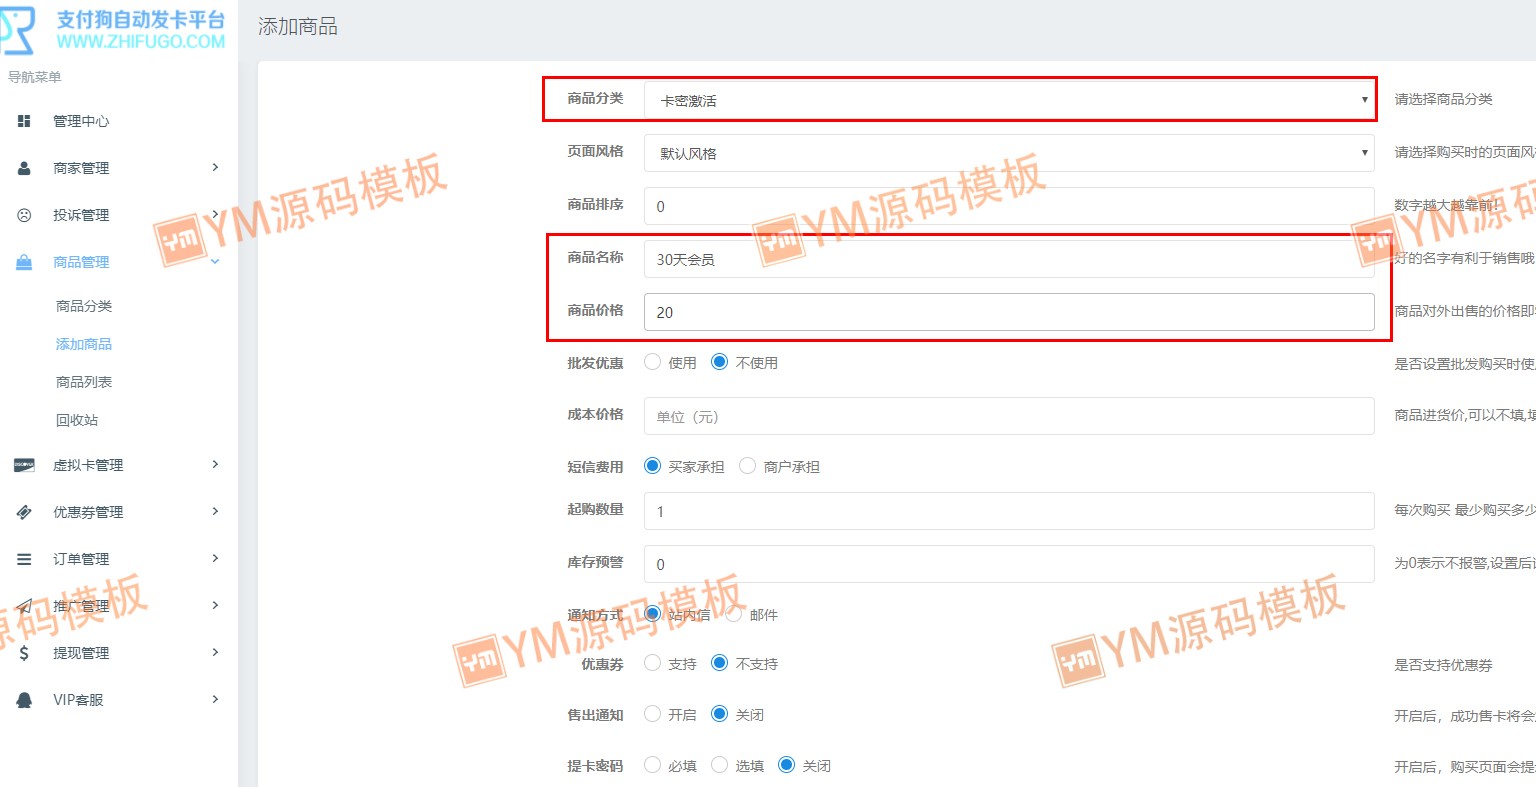Choose 商户承担 for 短信费用
This screenshot has height=787, width=1536.
pyautogui.click(x=747, y=466)
